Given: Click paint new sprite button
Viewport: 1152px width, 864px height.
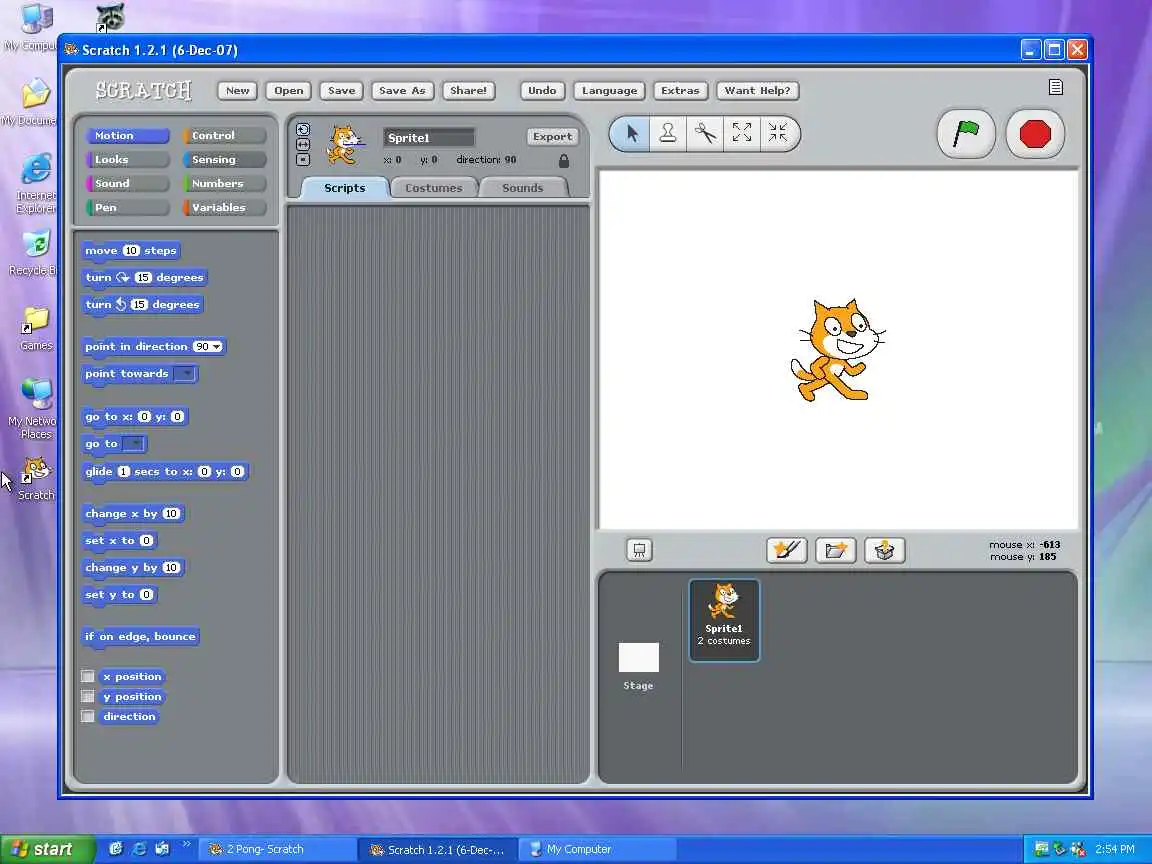Looking at the screenshot, I should click(786, 550).
